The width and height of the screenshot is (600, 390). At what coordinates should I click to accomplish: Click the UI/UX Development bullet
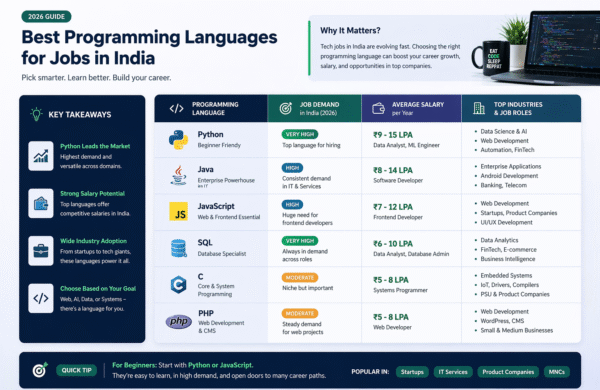click(x=506, y=222)
